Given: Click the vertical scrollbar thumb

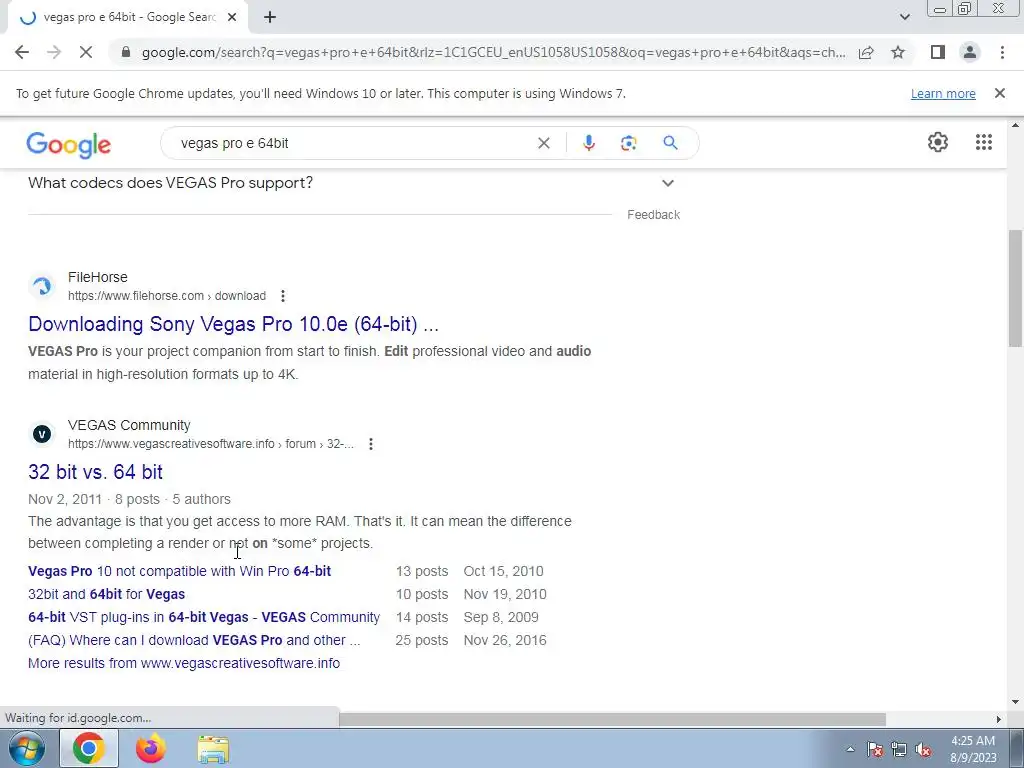Looking at the screenshot, I should [1015, 288].
